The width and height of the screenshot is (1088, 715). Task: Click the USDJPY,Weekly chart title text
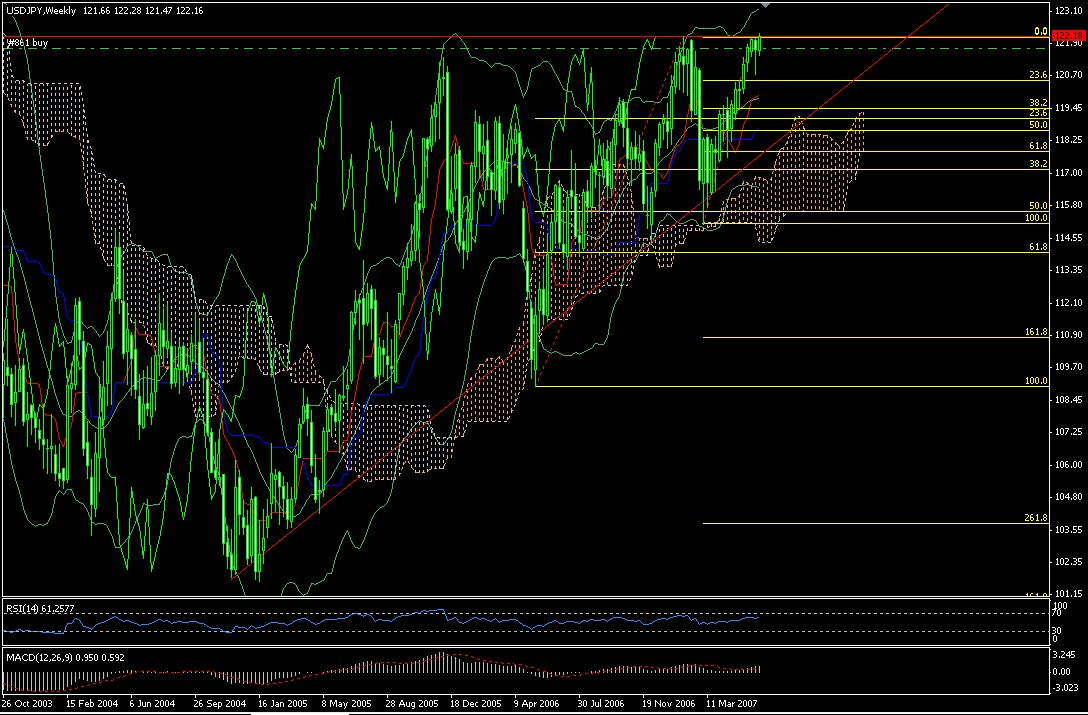tap(40, 10)
